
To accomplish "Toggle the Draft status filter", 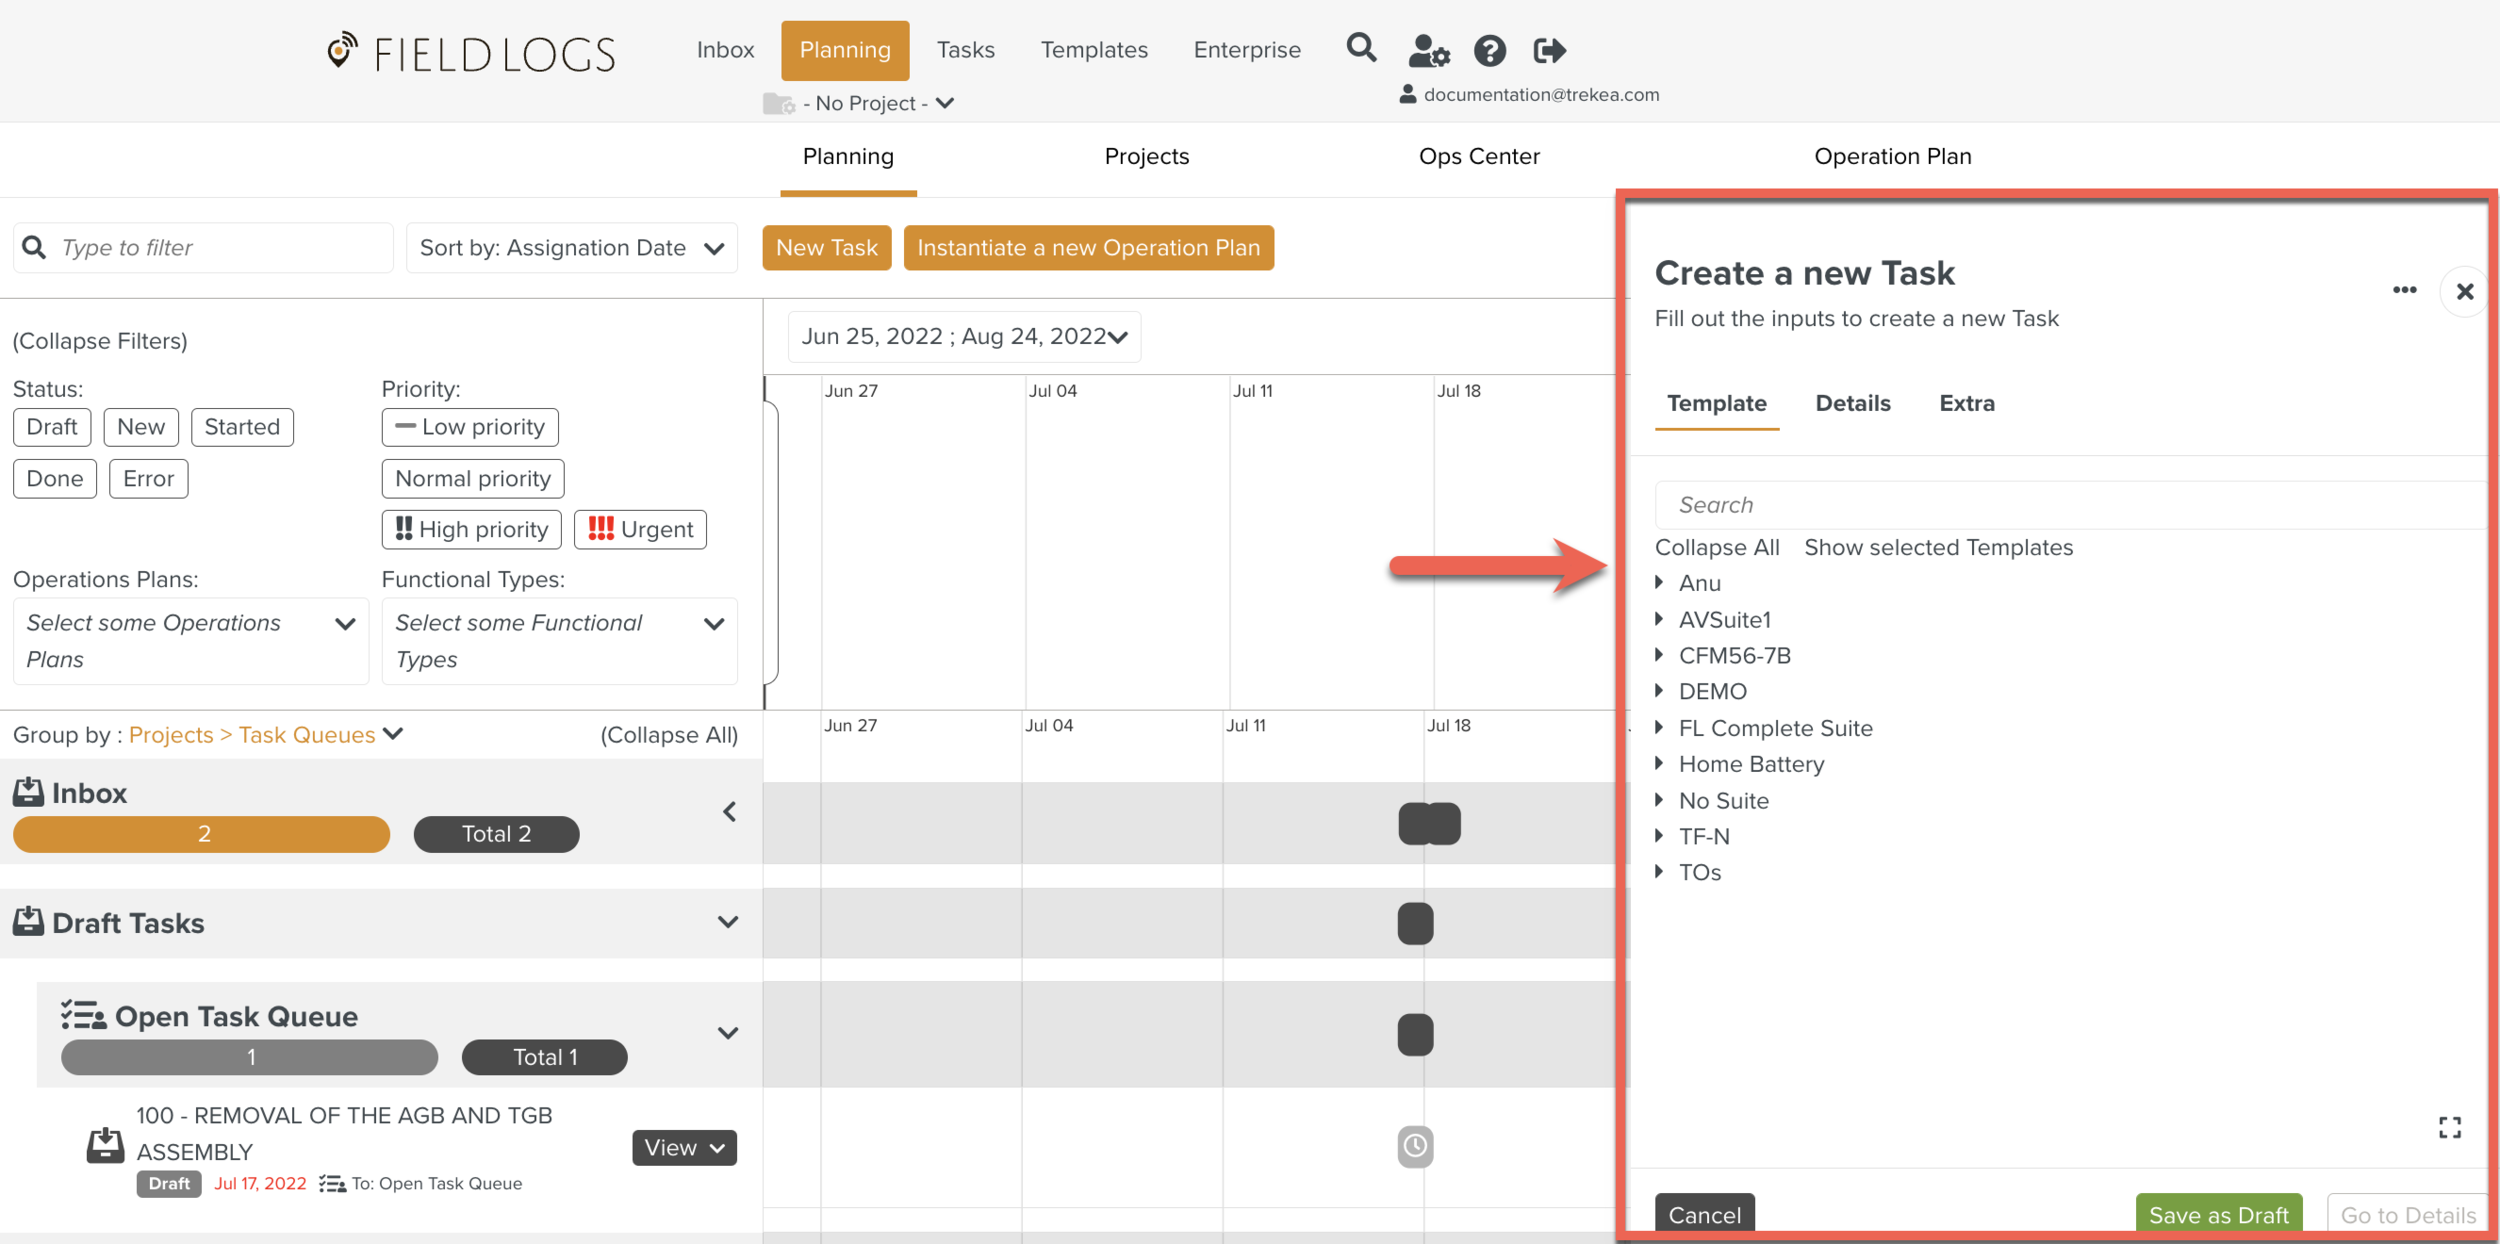I will coord(52,427).
